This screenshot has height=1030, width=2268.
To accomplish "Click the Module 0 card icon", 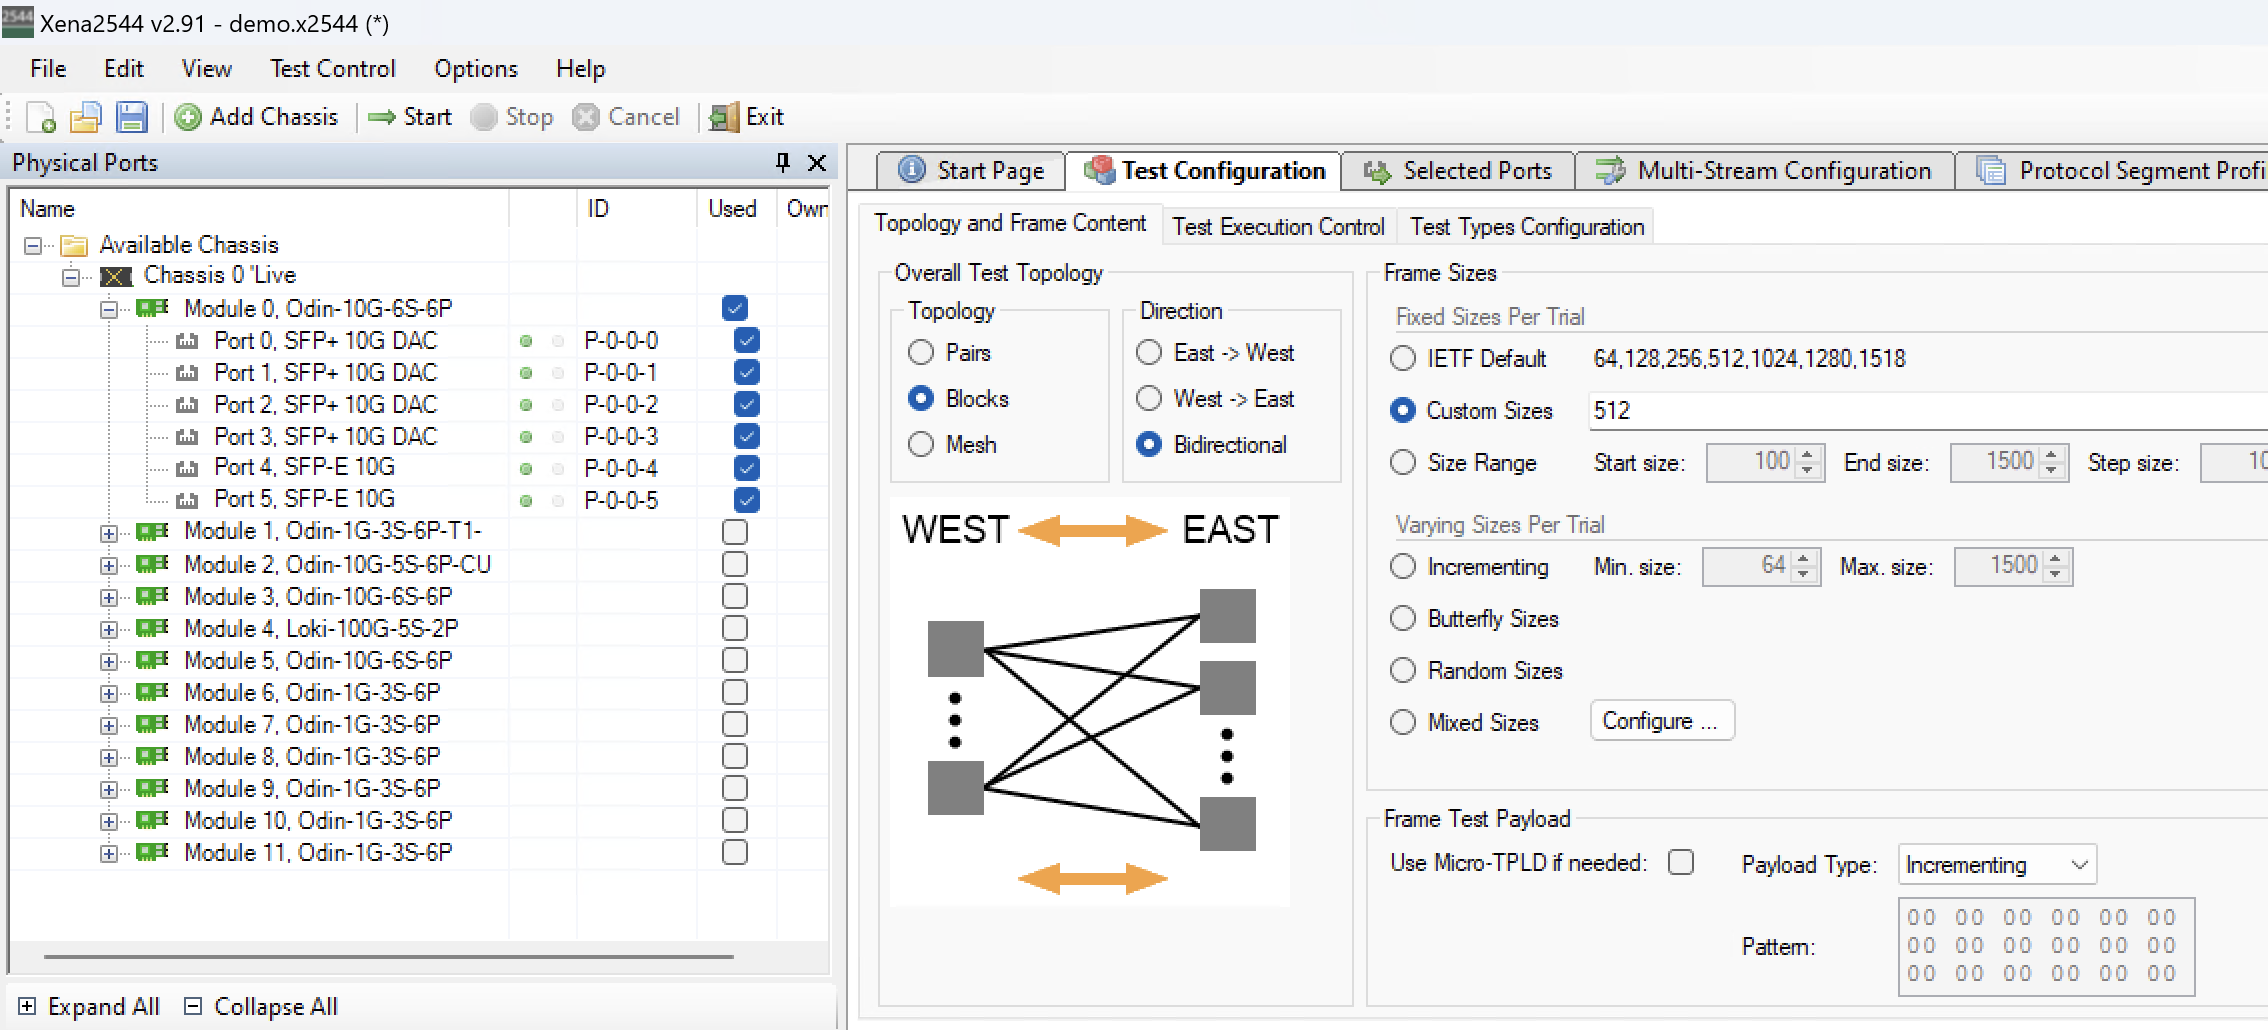I will [152, 308].
